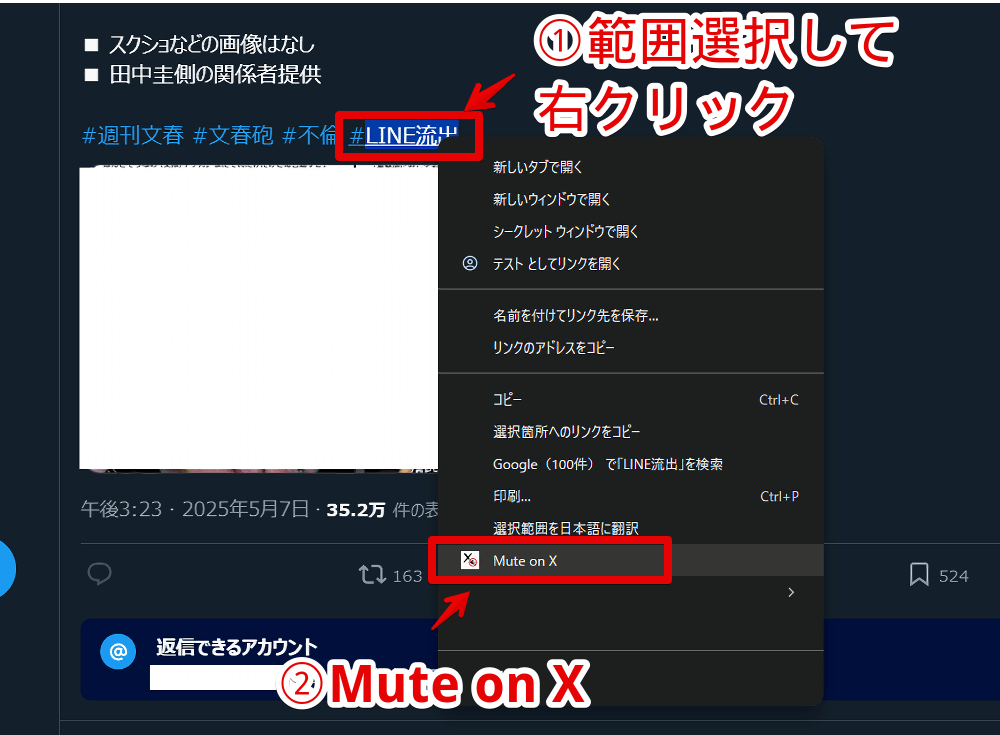Click text スクショなどの画像はなし

[212, 45]
